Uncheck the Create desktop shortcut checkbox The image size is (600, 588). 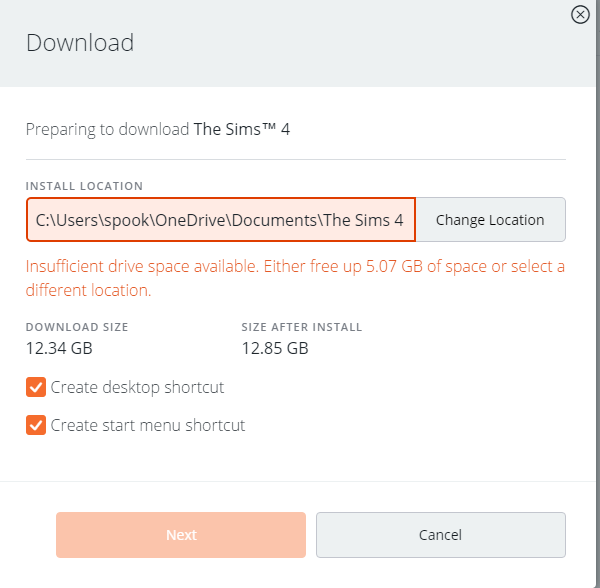coord(36,387)
